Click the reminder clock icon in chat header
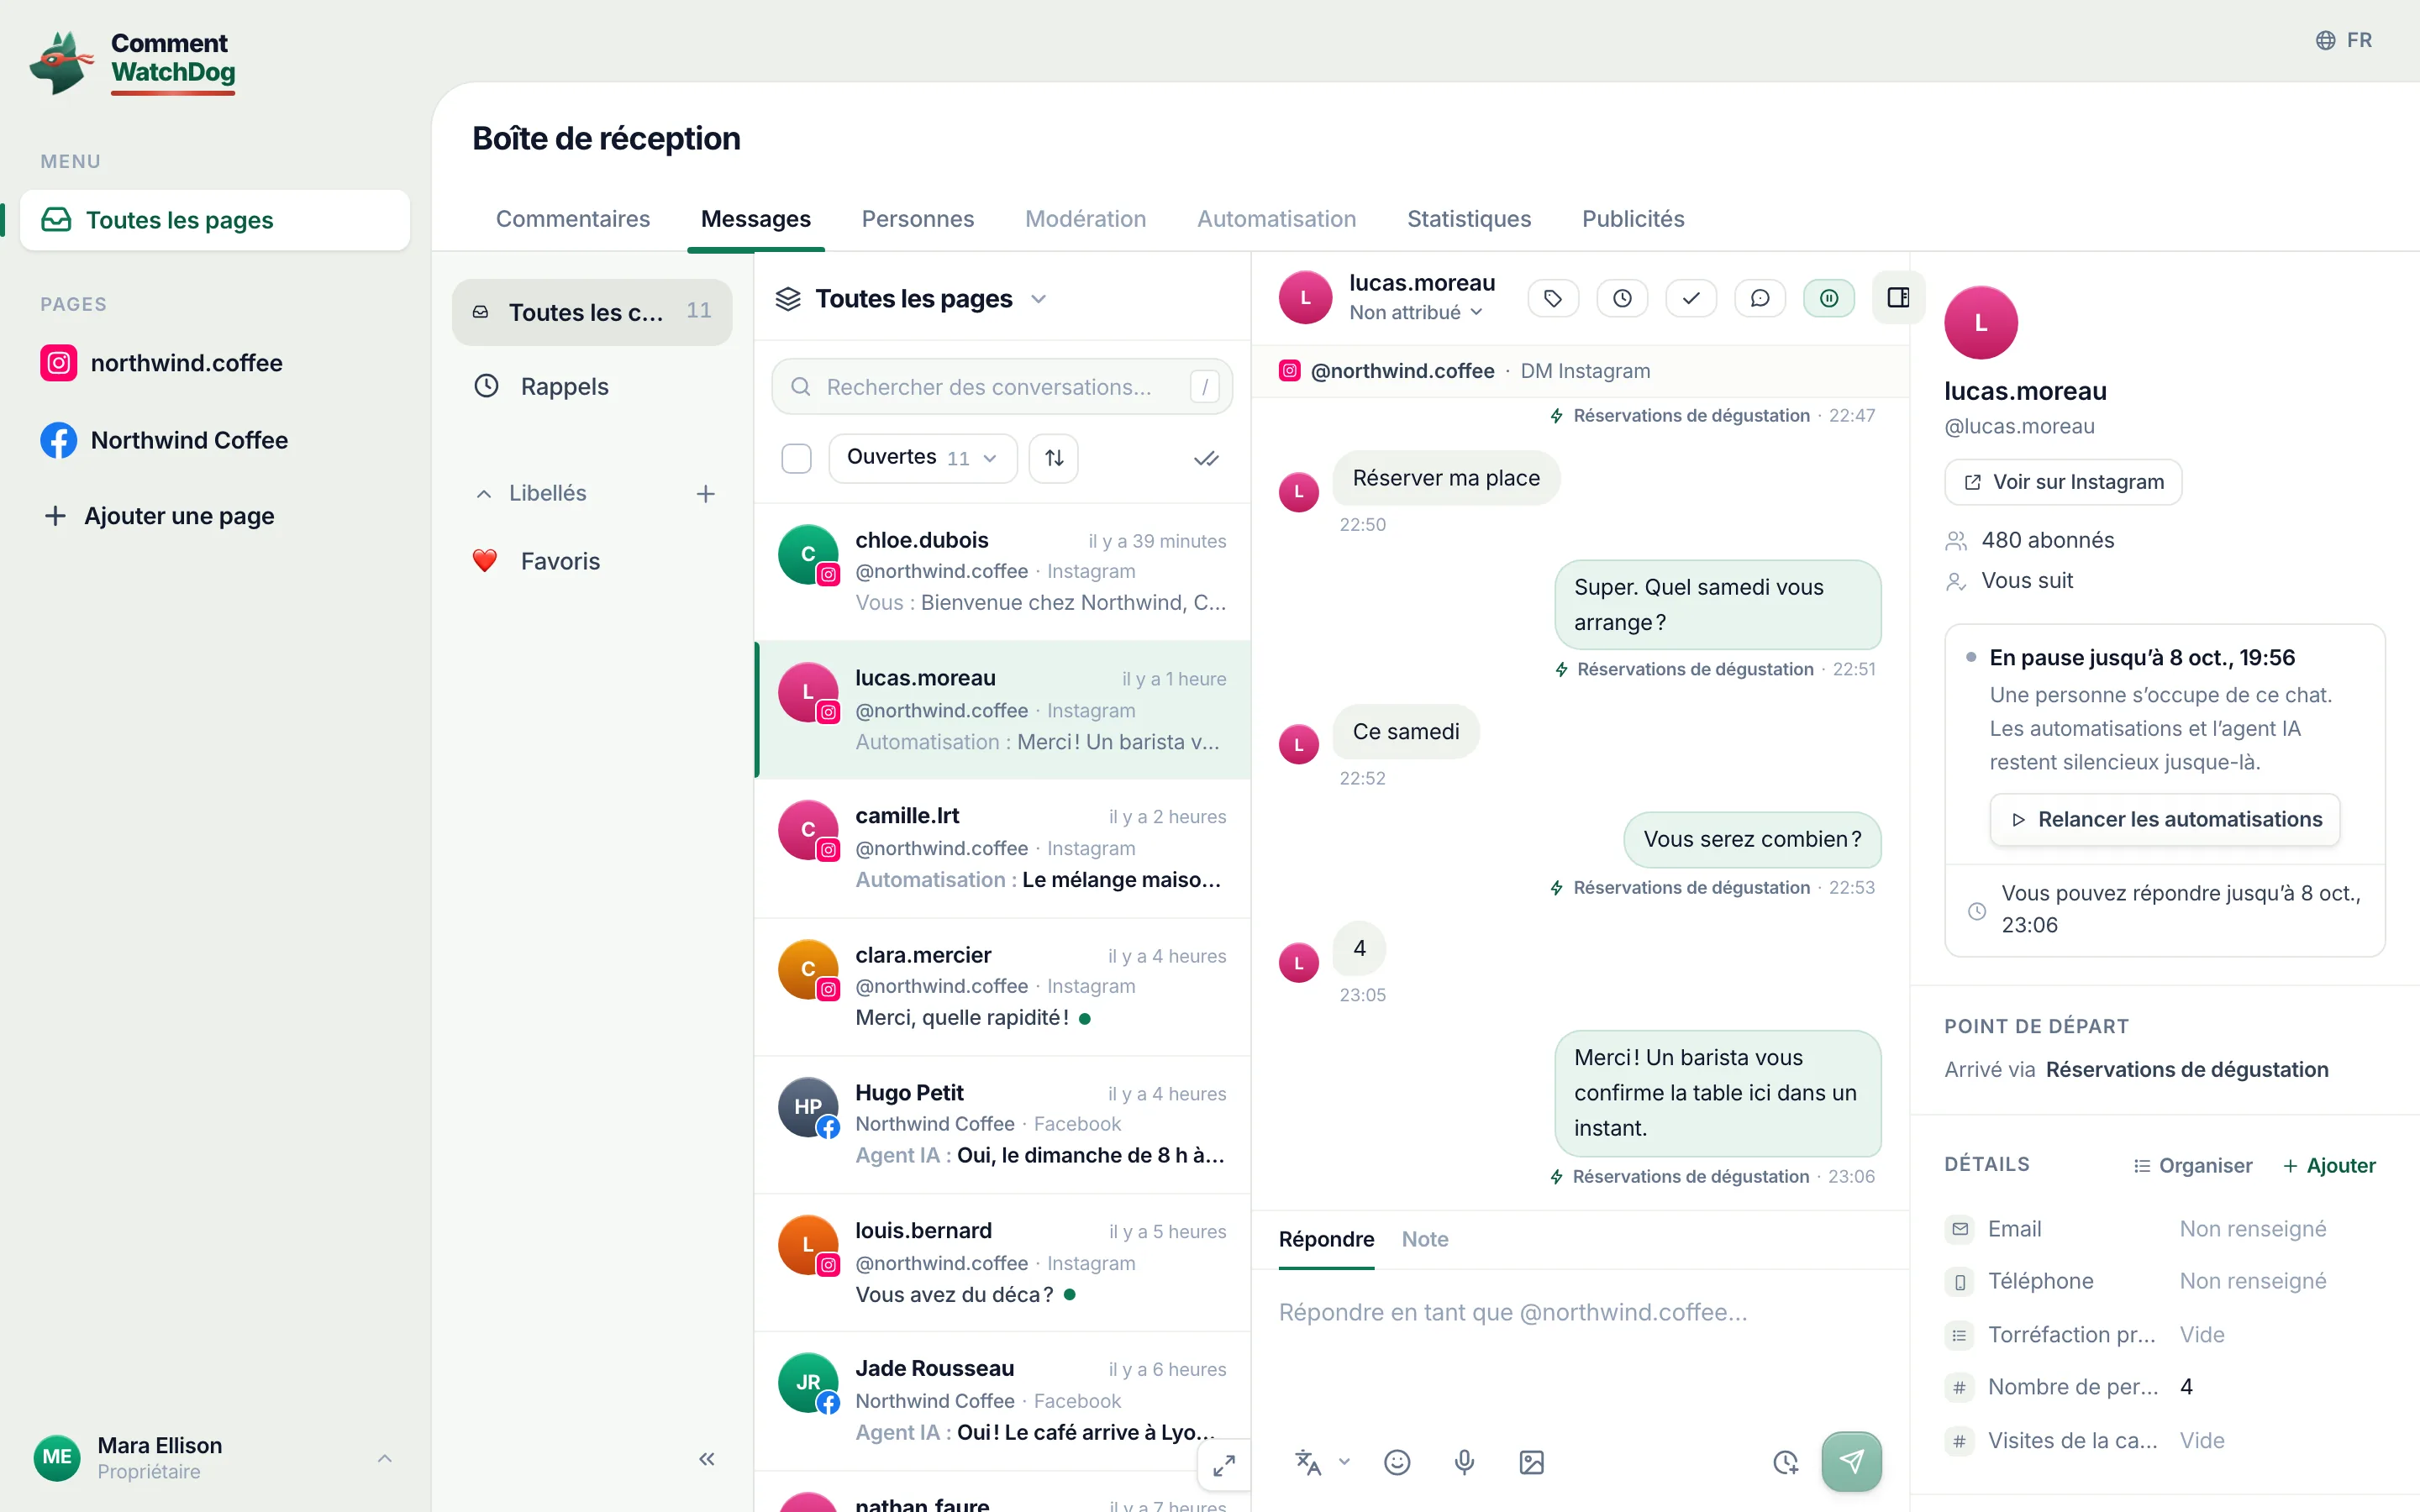 (x=1622, y=298)
